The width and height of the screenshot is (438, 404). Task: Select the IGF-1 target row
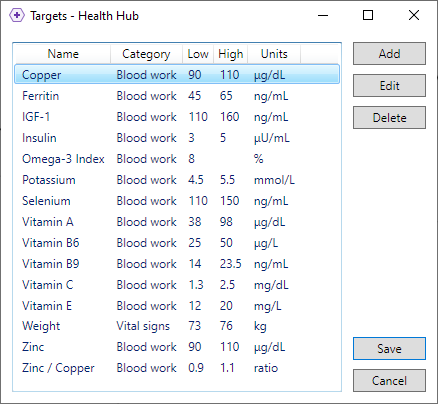tap(177, 117)
